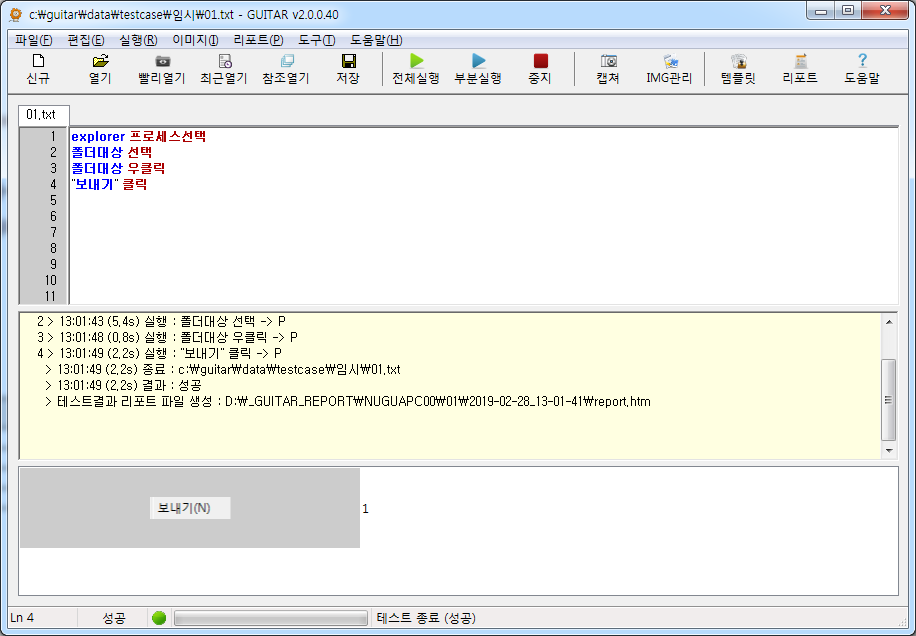
Task: Open the 파일 menu
Action: [31, 38]
